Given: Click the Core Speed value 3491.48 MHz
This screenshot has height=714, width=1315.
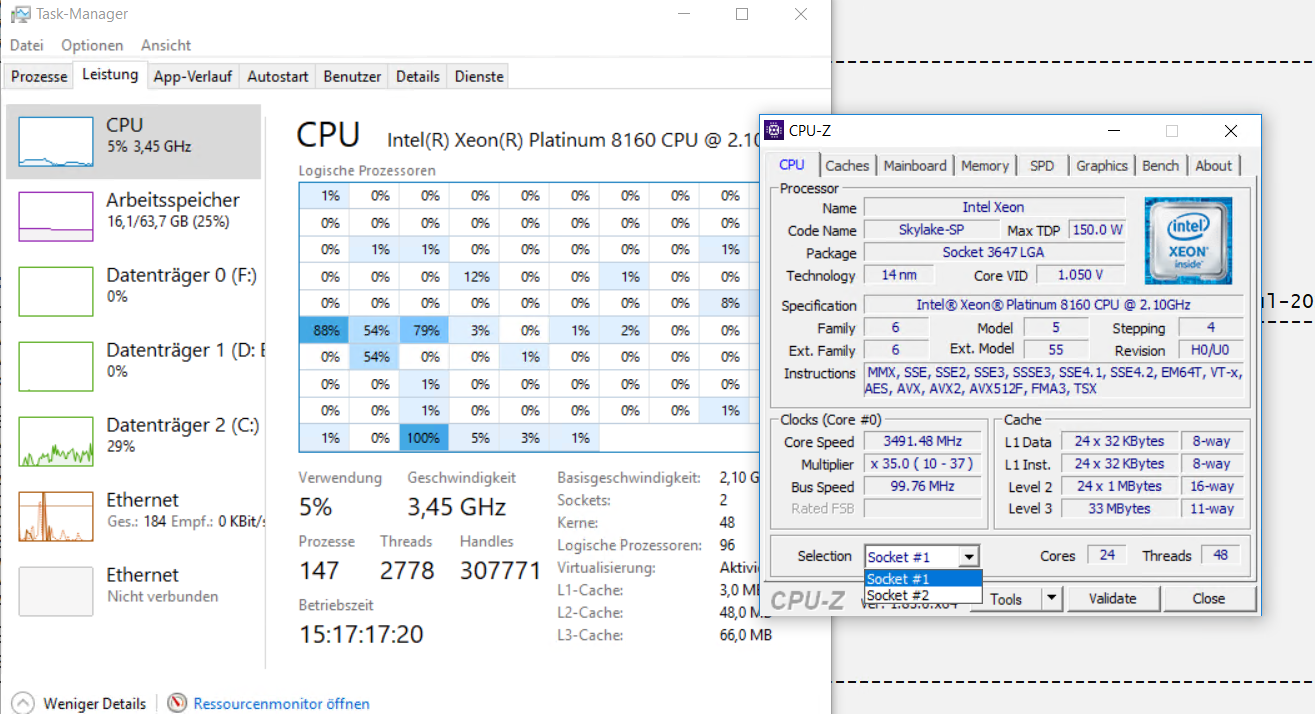Looking at the screenshot, I should click(922, 442).
